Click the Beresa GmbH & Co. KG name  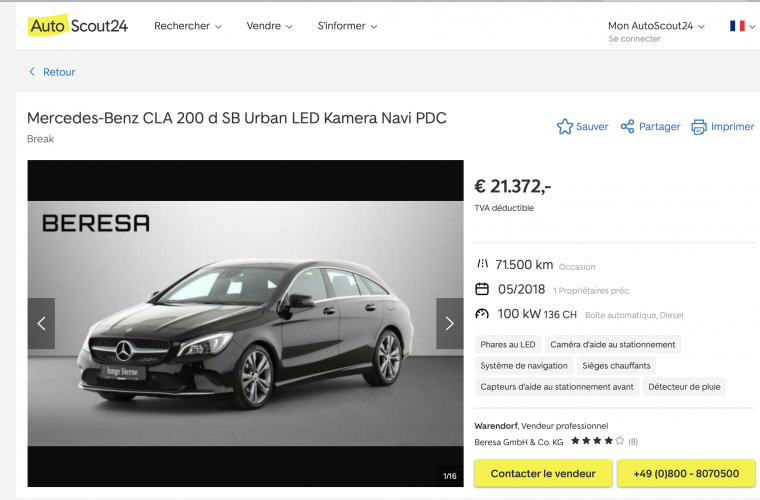click(519, 442)
